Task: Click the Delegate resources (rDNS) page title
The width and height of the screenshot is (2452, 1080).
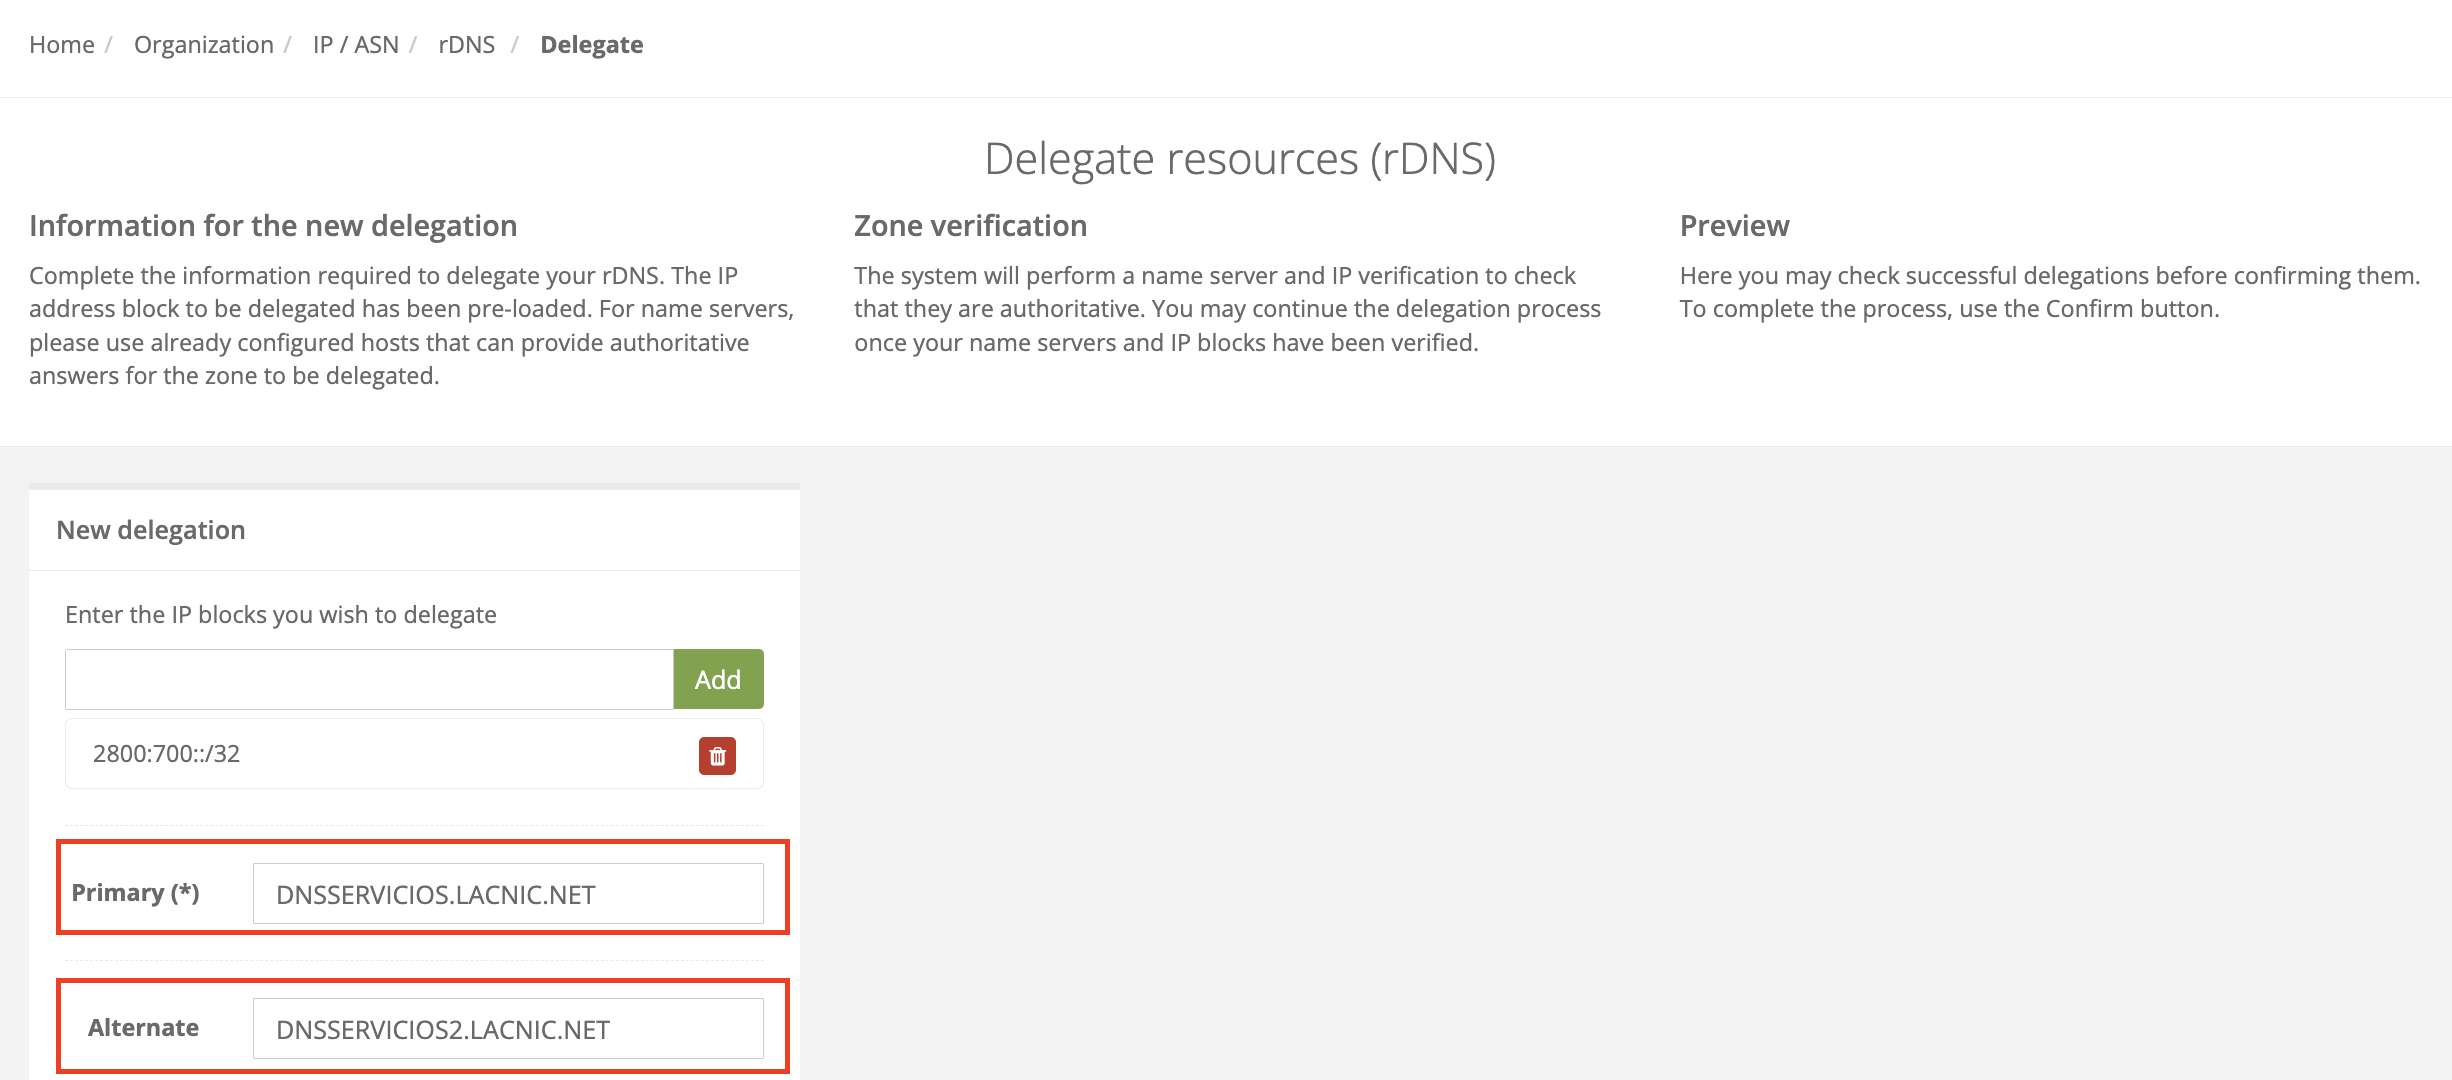Action: [1239, 159]
